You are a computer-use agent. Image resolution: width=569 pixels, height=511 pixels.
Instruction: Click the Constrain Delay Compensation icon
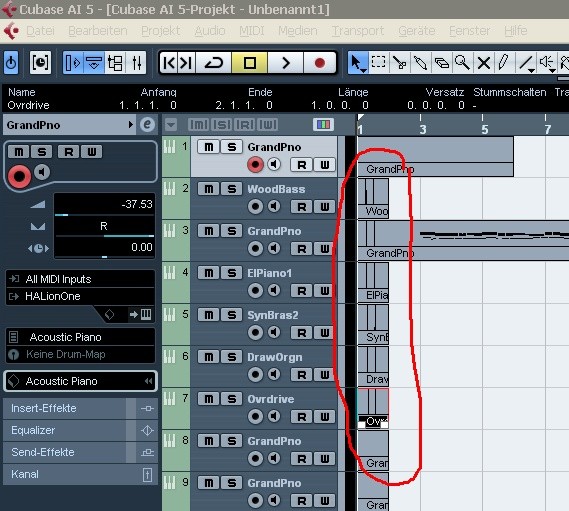coord(40,63)
